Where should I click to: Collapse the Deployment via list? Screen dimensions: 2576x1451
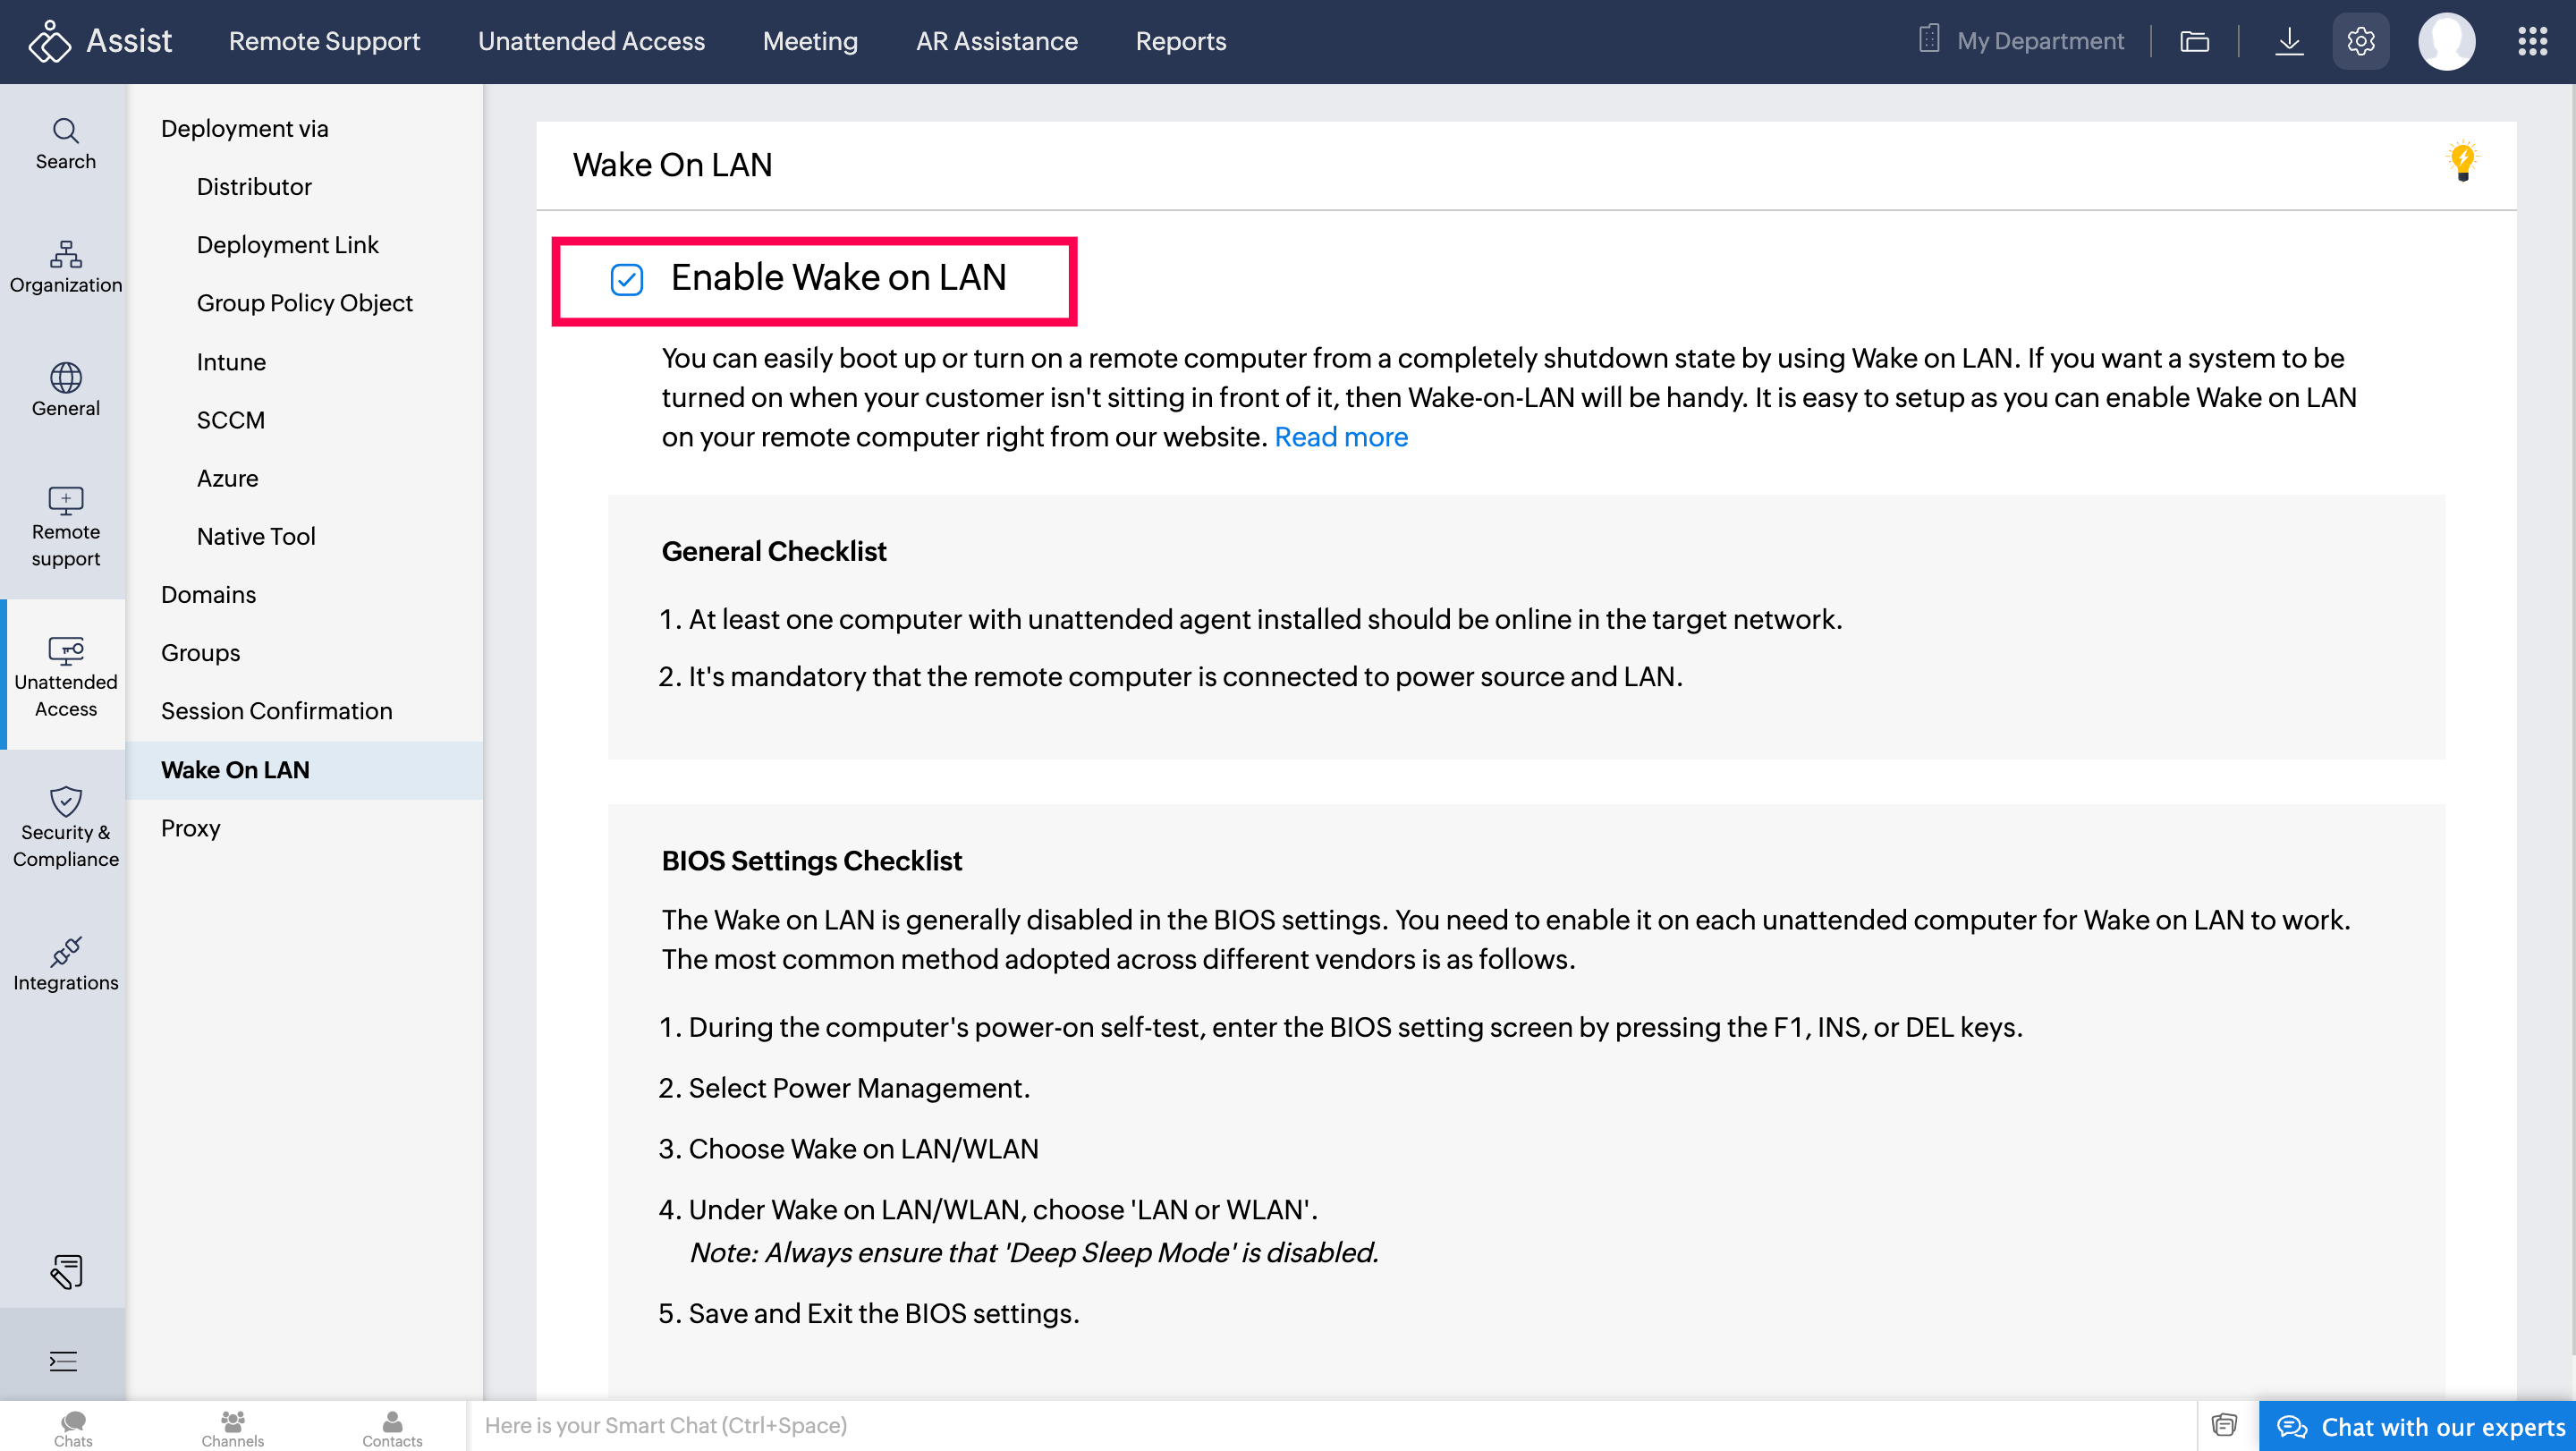coord(244,128)
